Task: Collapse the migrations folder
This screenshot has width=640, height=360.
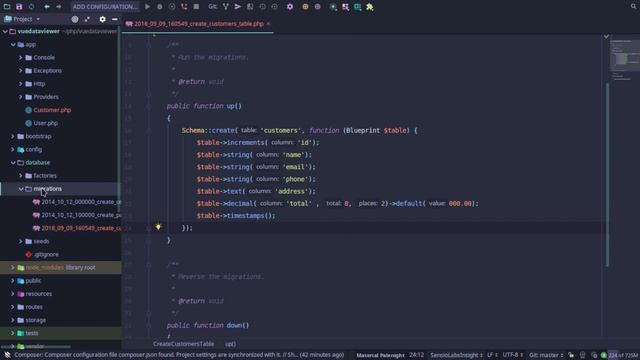Action: coord(21,189)
